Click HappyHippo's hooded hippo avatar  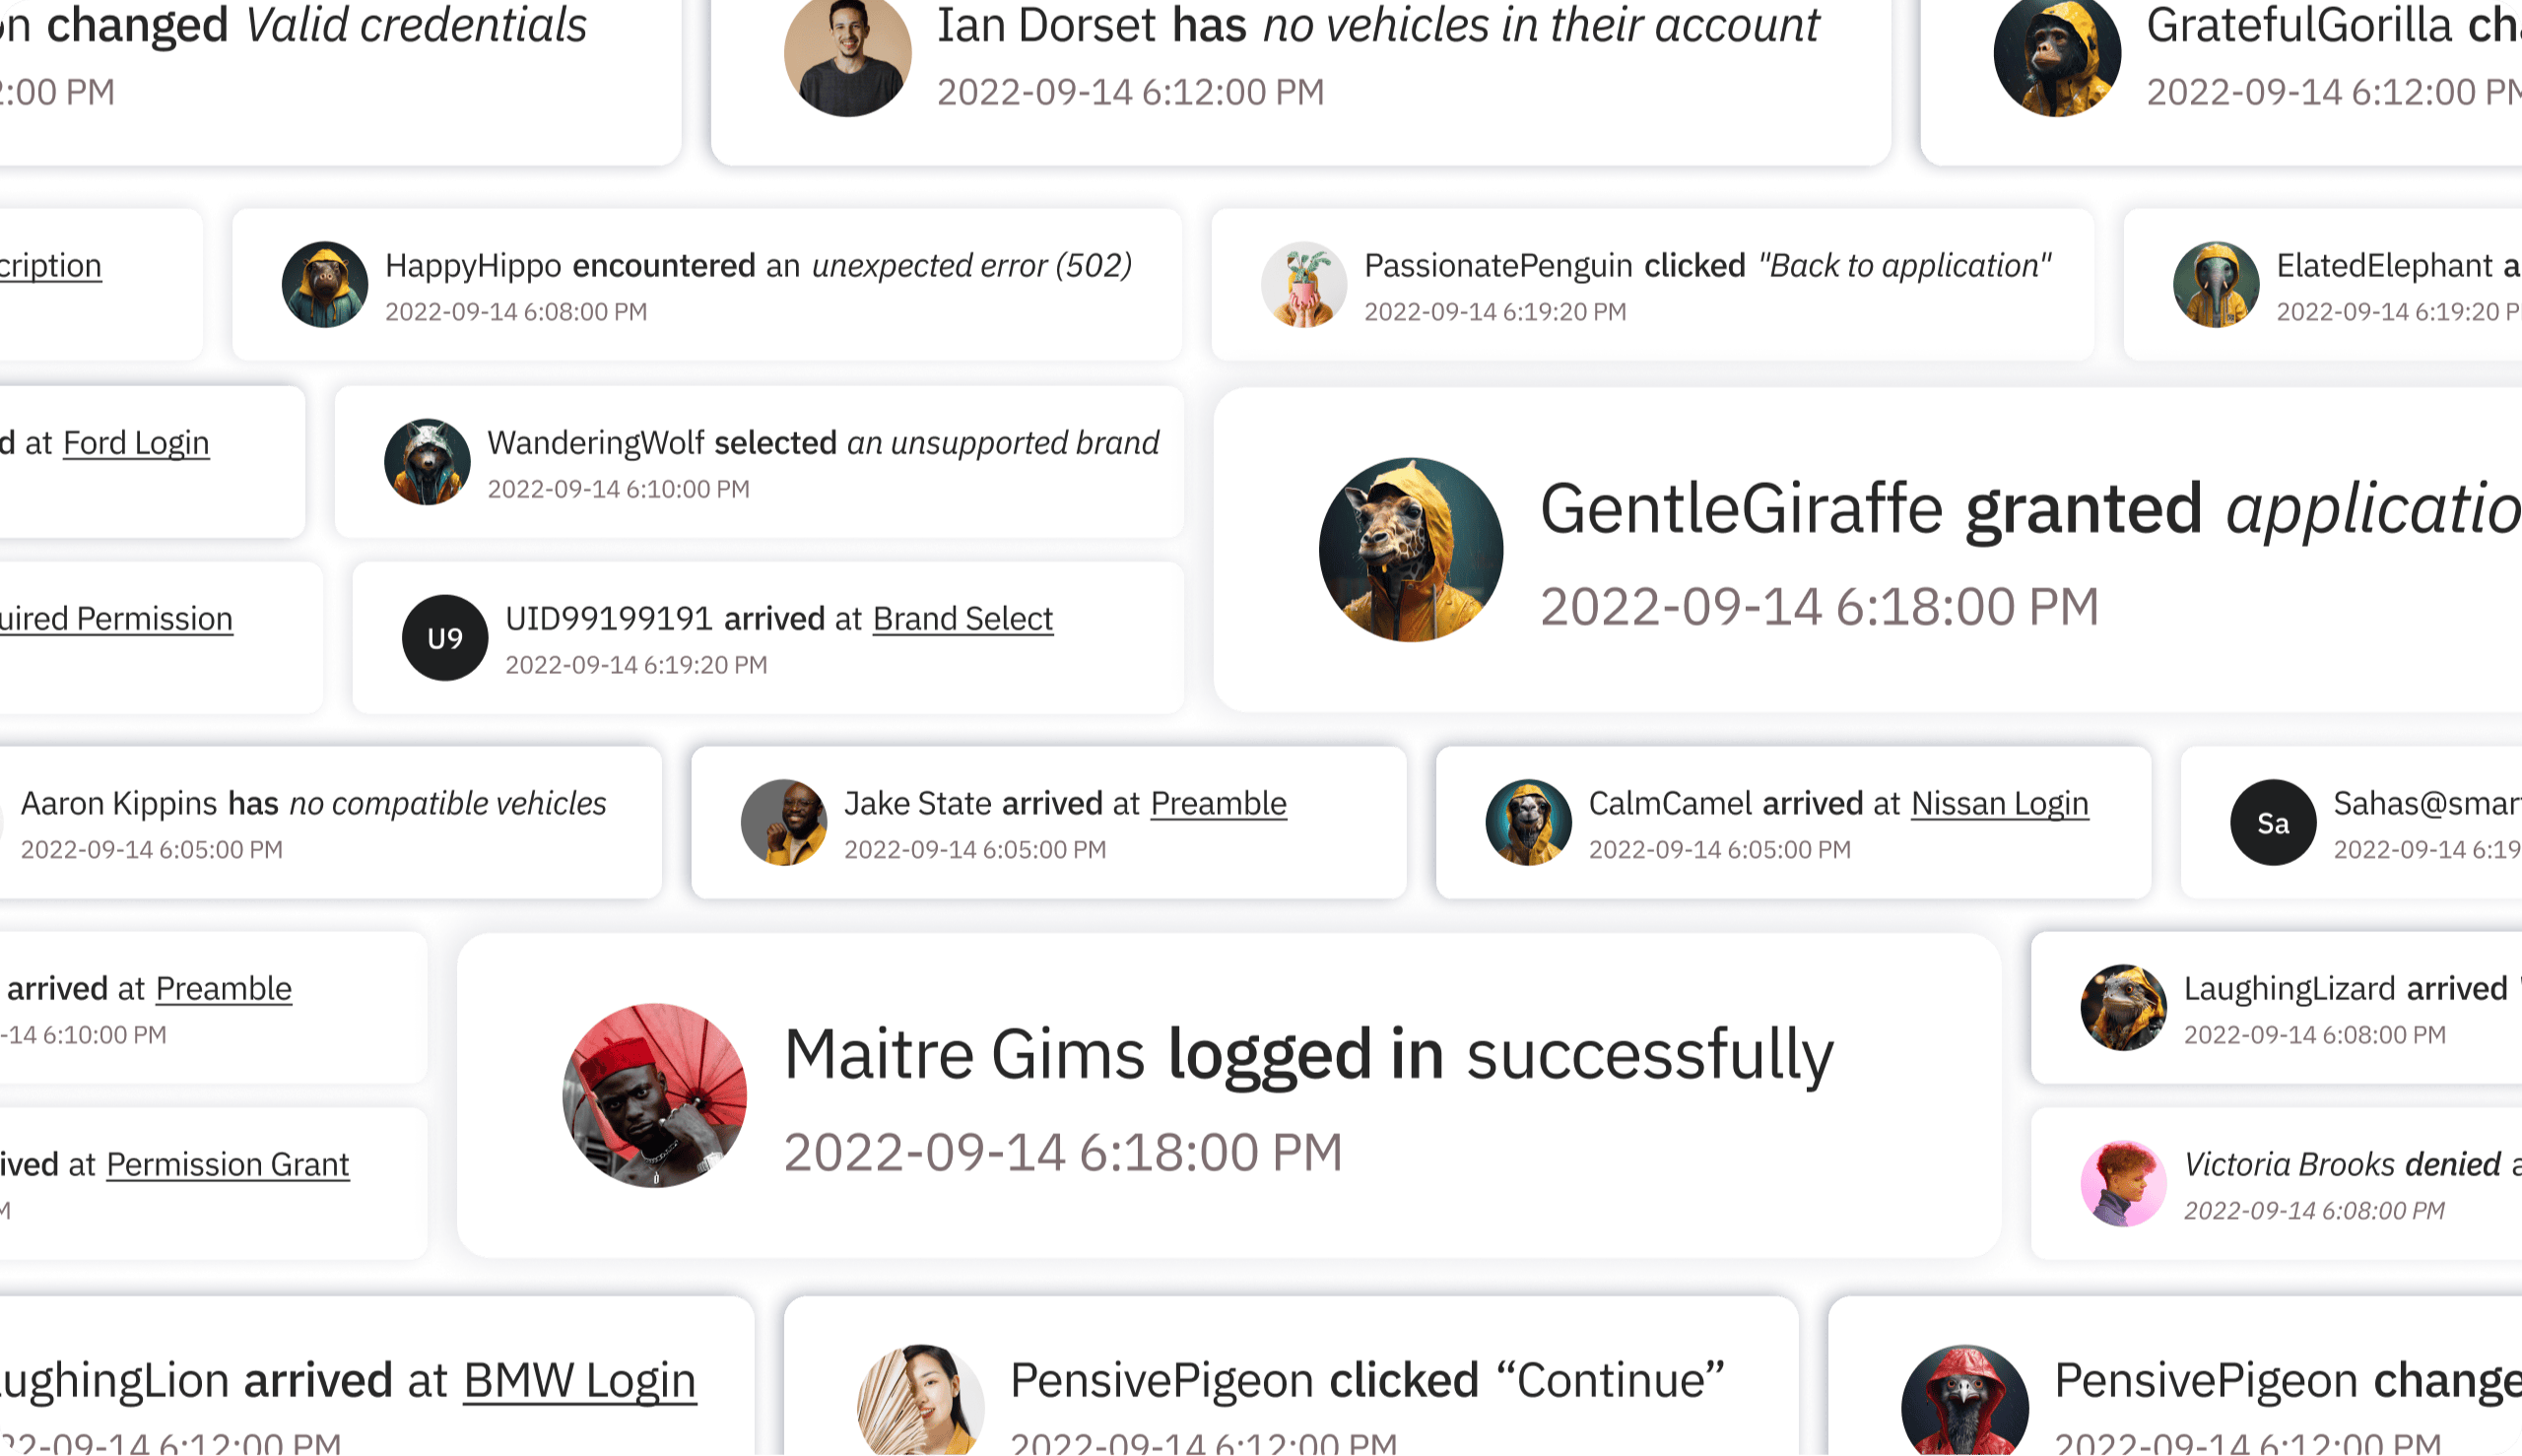click(x=325, y=285)
